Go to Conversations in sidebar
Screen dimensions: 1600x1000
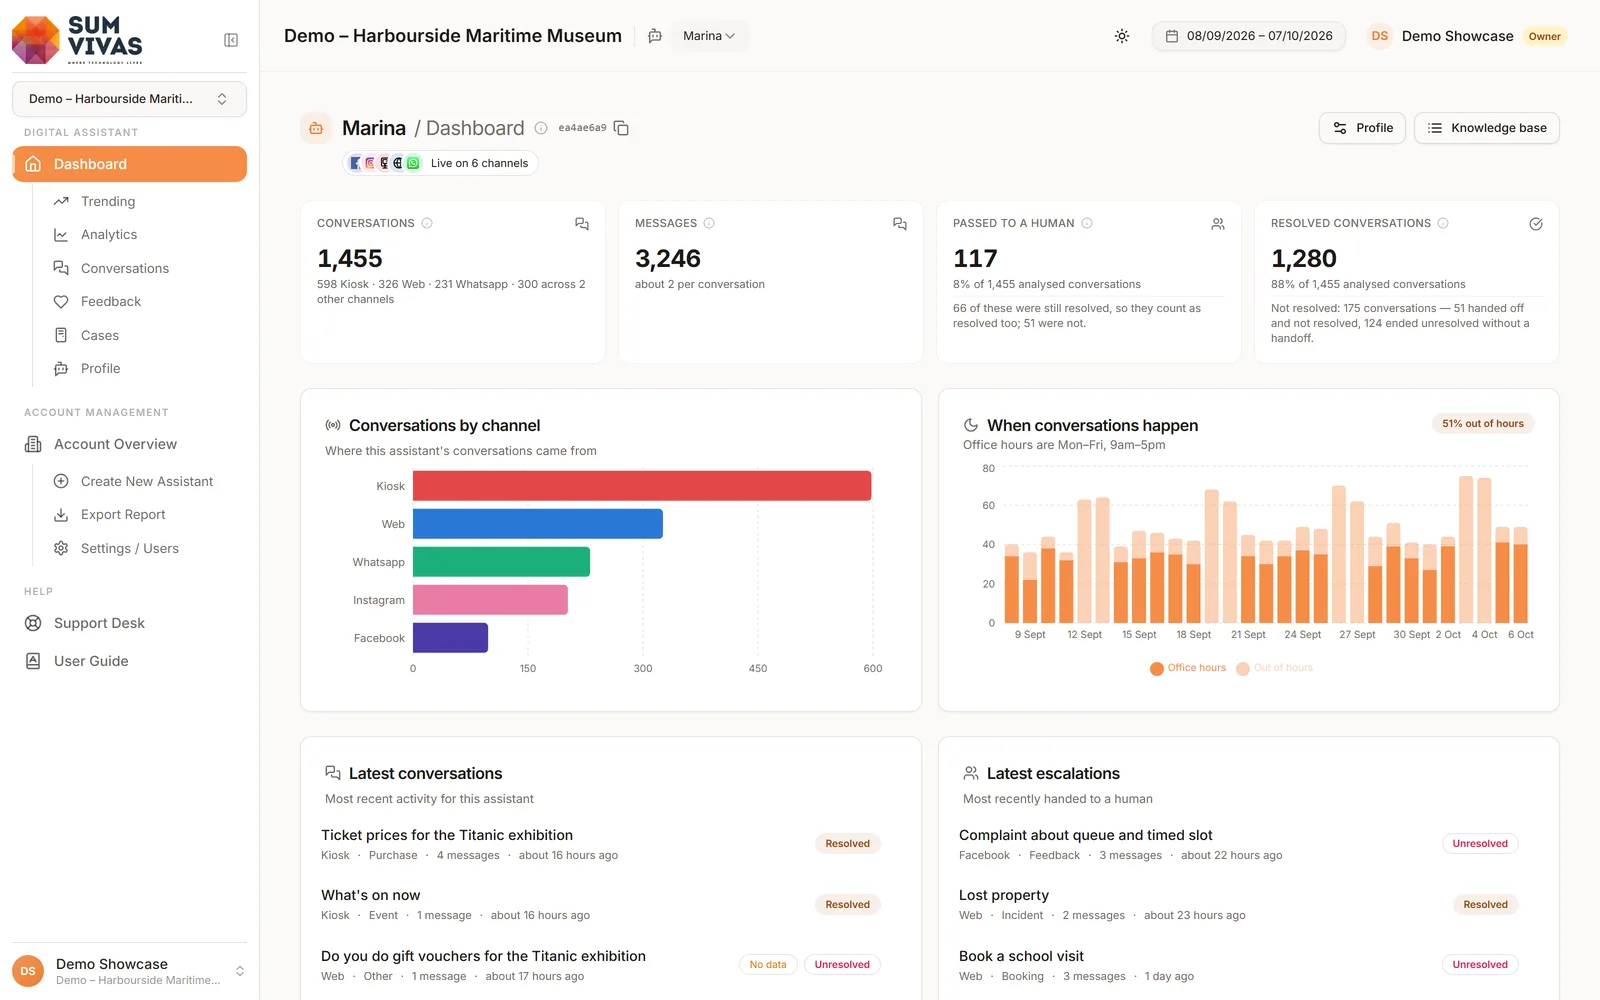coord(125,268)
